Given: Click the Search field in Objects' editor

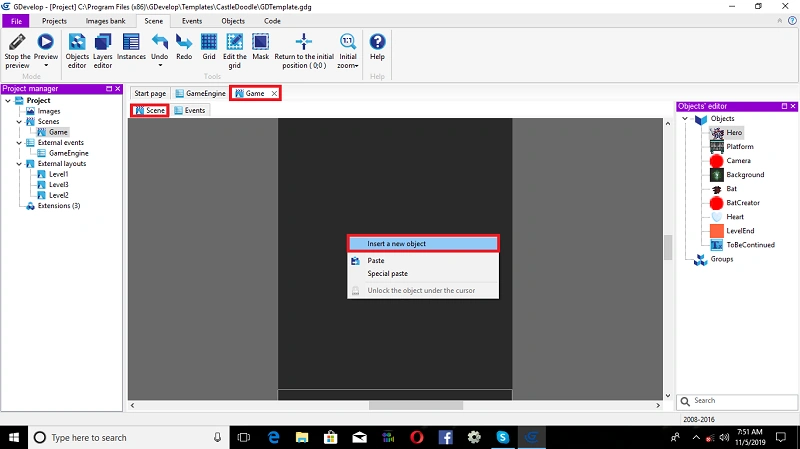Looking at the screenshot, I should (737, 401).
